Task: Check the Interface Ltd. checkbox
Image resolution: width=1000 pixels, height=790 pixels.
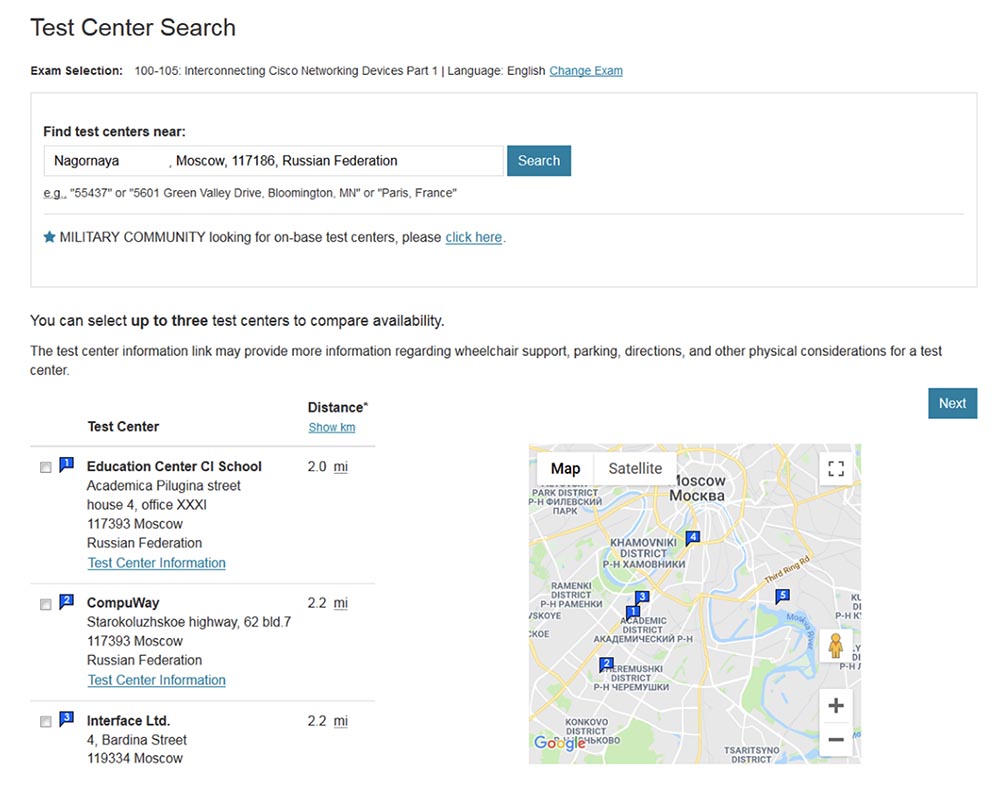Action: tap(46, 722)
